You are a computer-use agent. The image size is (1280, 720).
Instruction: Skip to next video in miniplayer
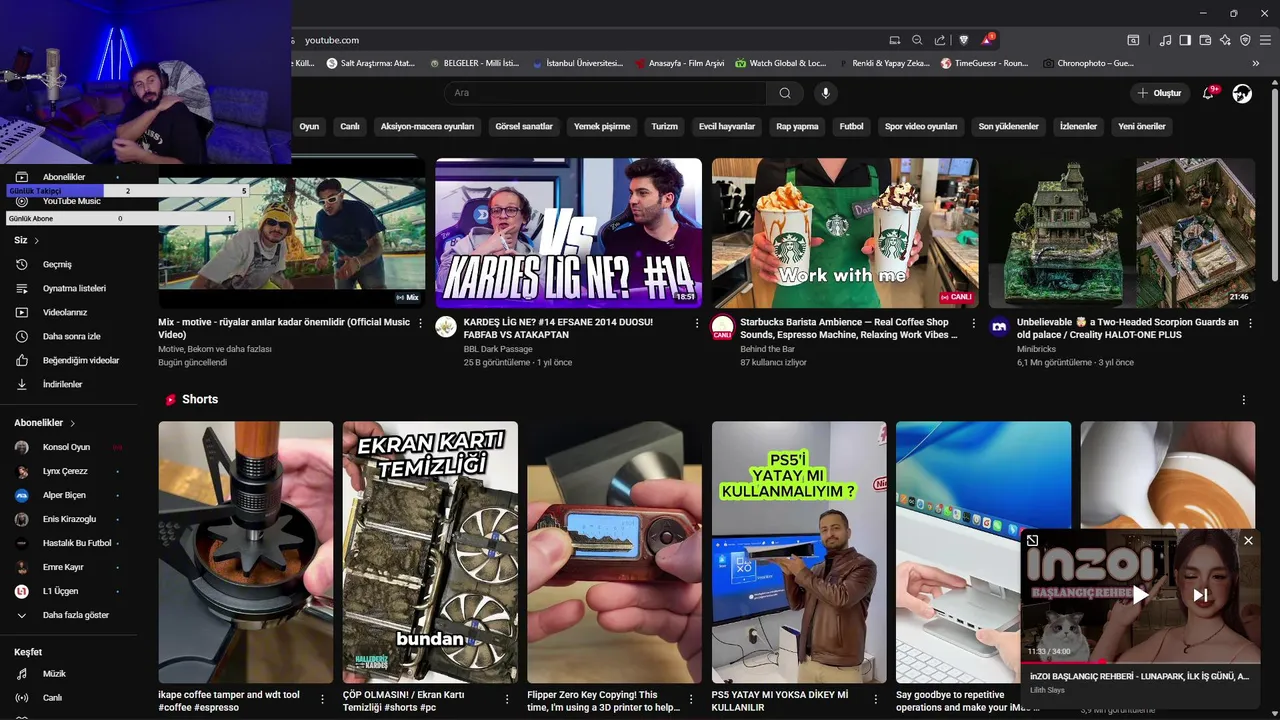click(x=1201, y=595)
